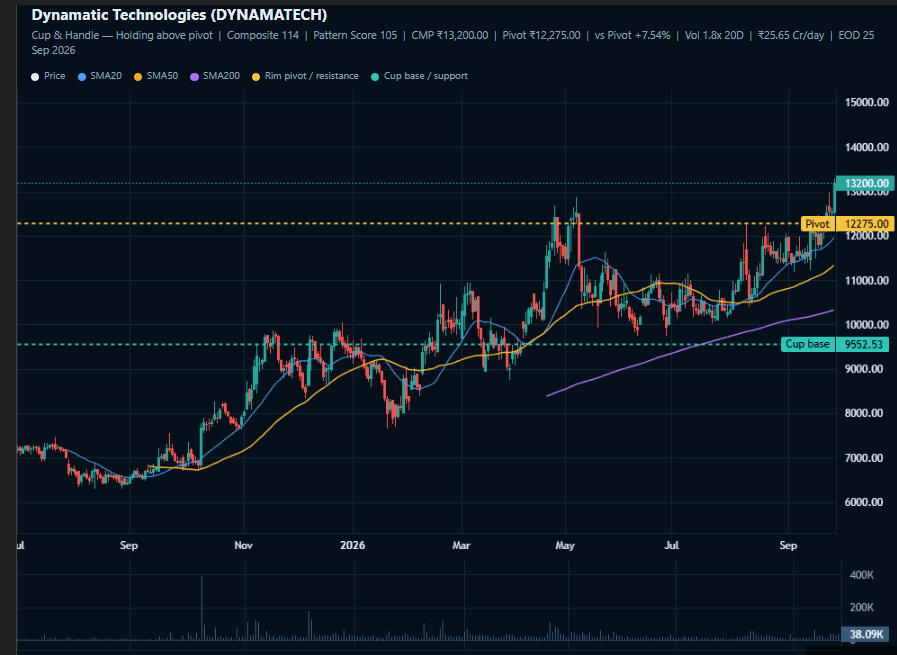Toggle the Rim pivot / resistance legend item
The height and width of the screenshot is (655, 897).
click(305, 76)
